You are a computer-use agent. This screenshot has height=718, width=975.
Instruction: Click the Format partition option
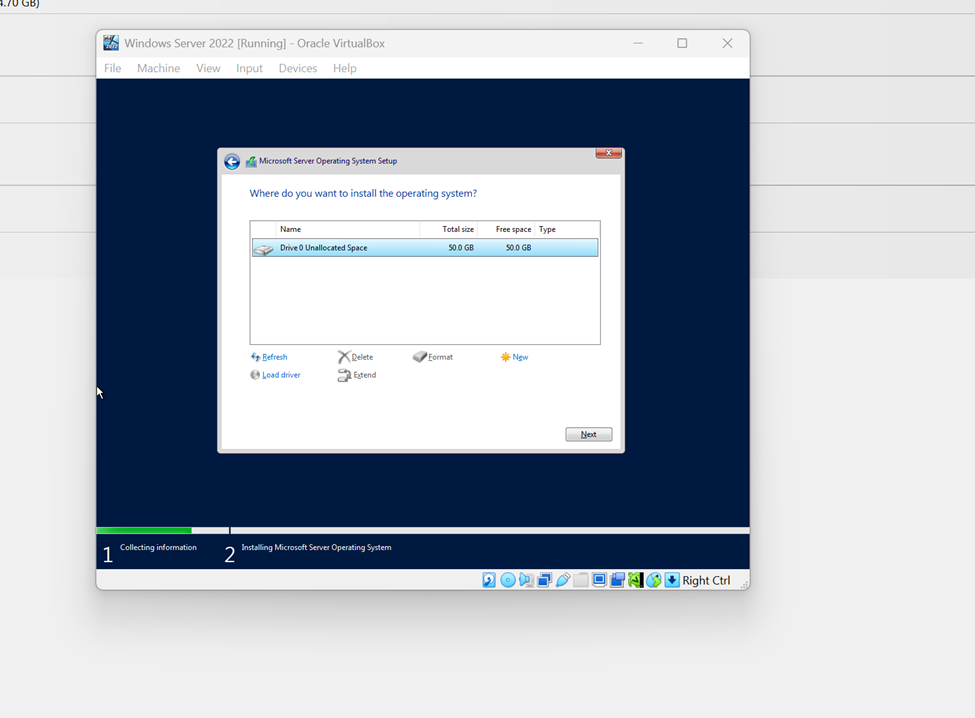point(433,357)
